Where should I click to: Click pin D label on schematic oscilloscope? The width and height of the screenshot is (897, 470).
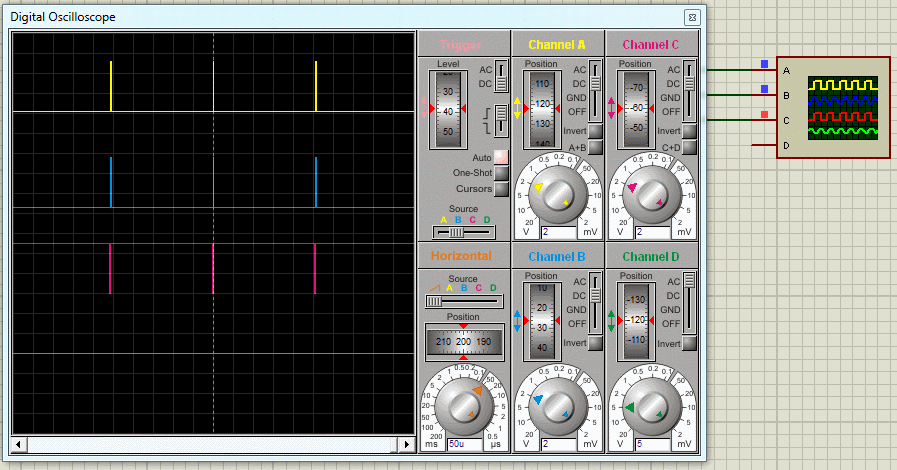pyautogui.click(x=786, y=146)
